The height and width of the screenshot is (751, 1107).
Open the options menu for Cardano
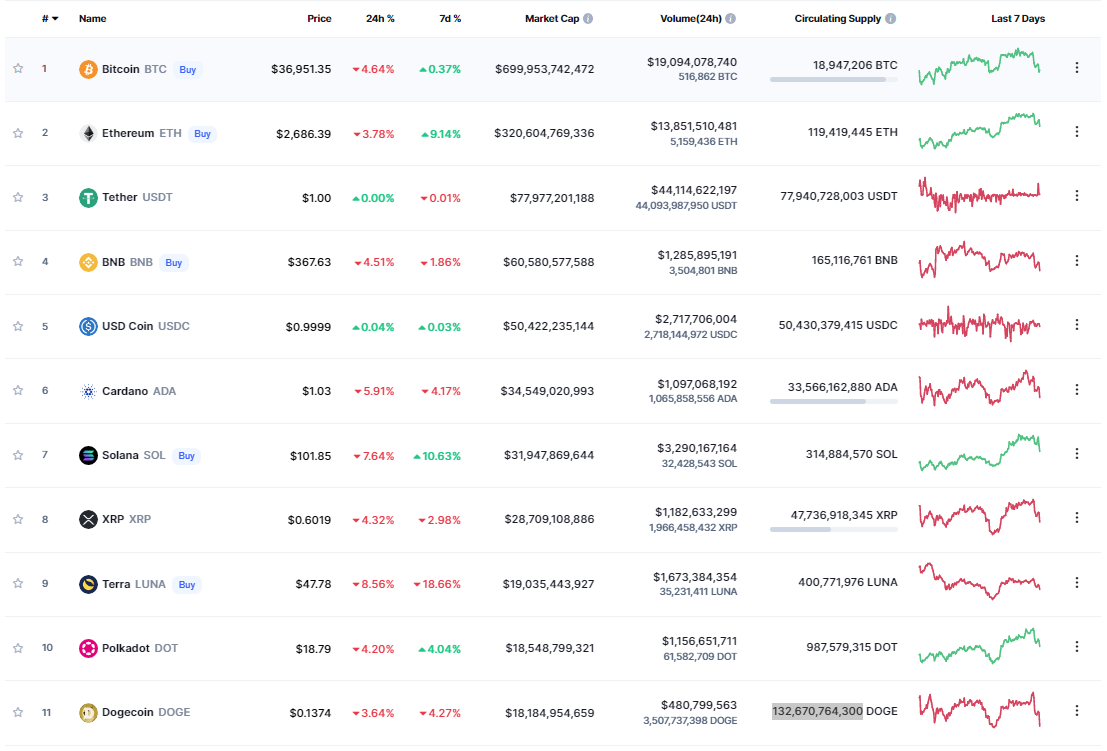tap(1077, 389)
